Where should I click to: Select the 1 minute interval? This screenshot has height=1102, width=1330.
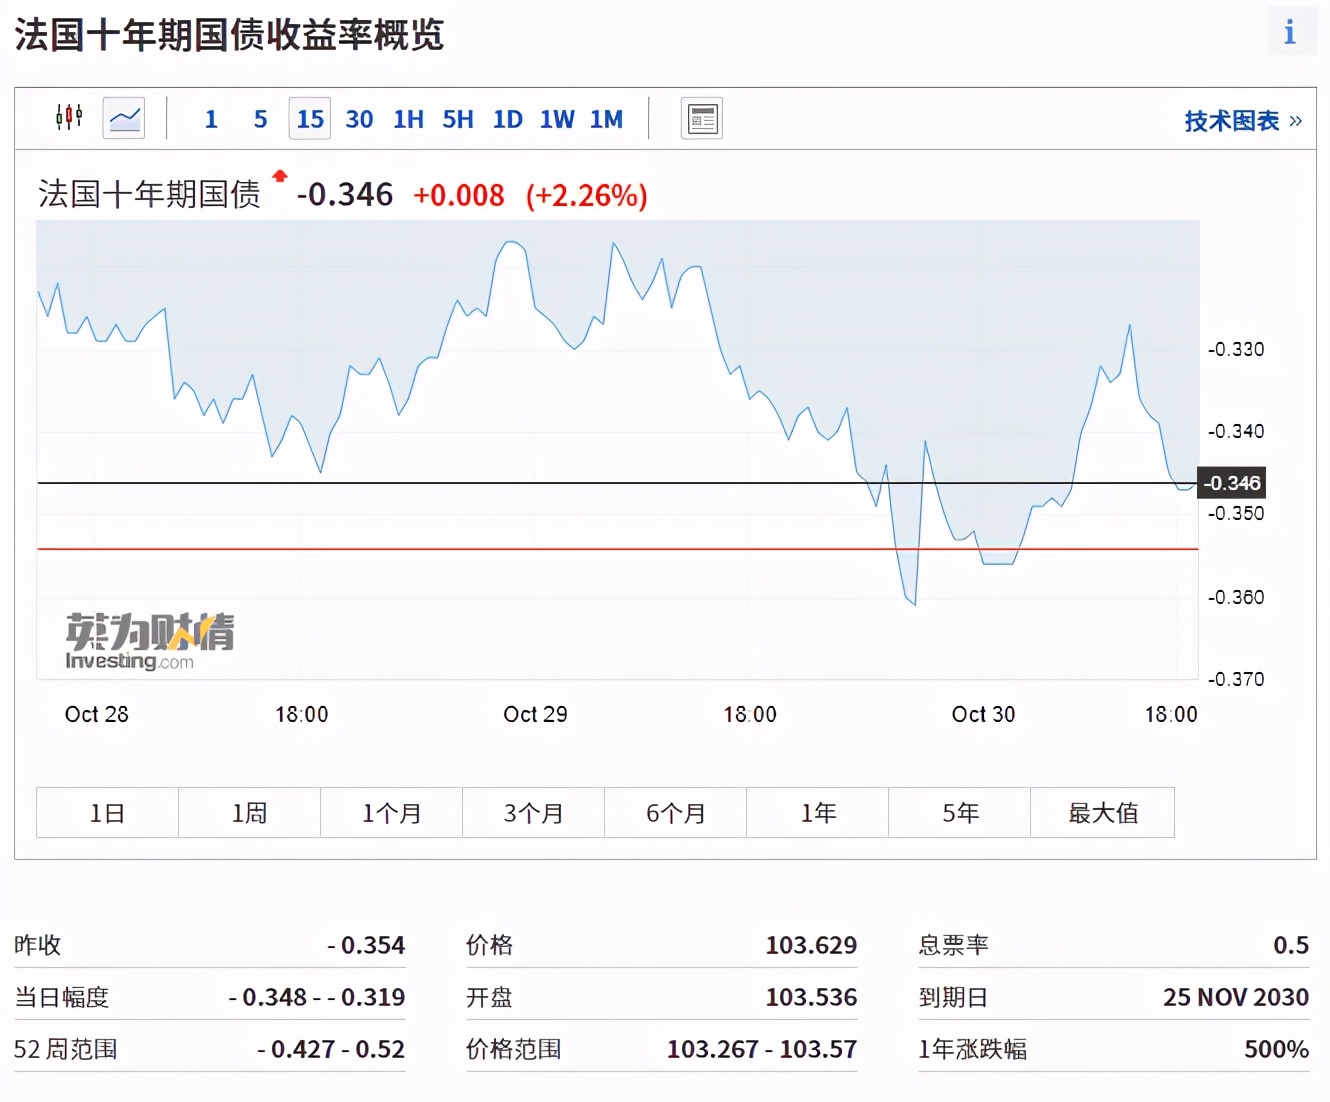[211, 119]
